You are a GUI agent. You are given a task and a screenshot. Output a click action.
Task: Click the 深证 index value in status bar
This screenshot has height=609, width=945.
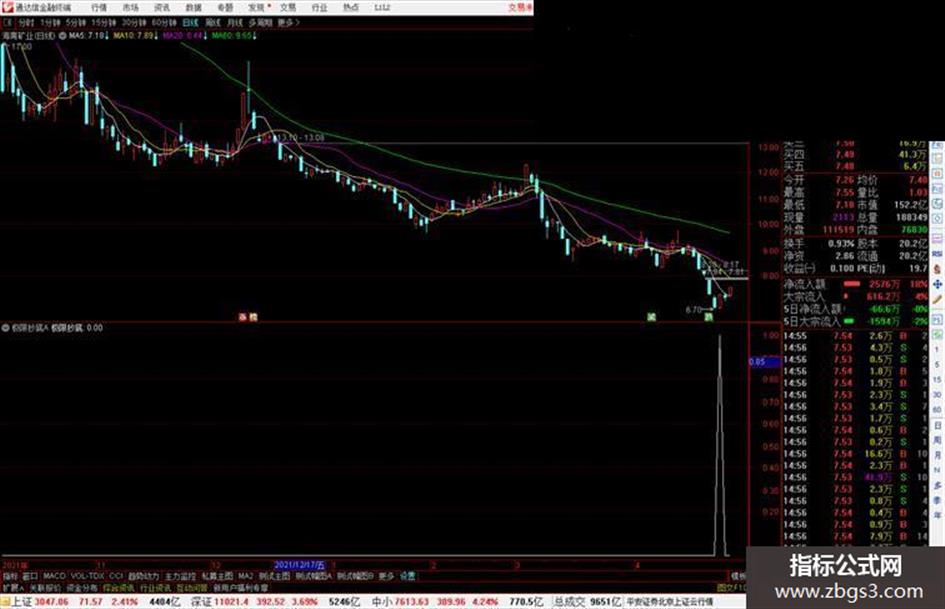click(x=233, y=602)
